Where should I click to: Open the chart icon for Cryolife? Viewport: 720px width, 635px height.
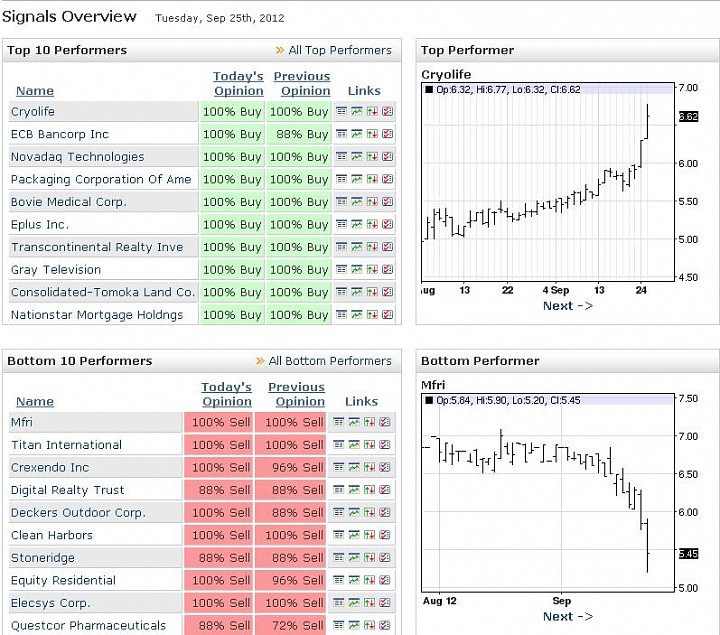pyautogui.click(x=357, y=111)
